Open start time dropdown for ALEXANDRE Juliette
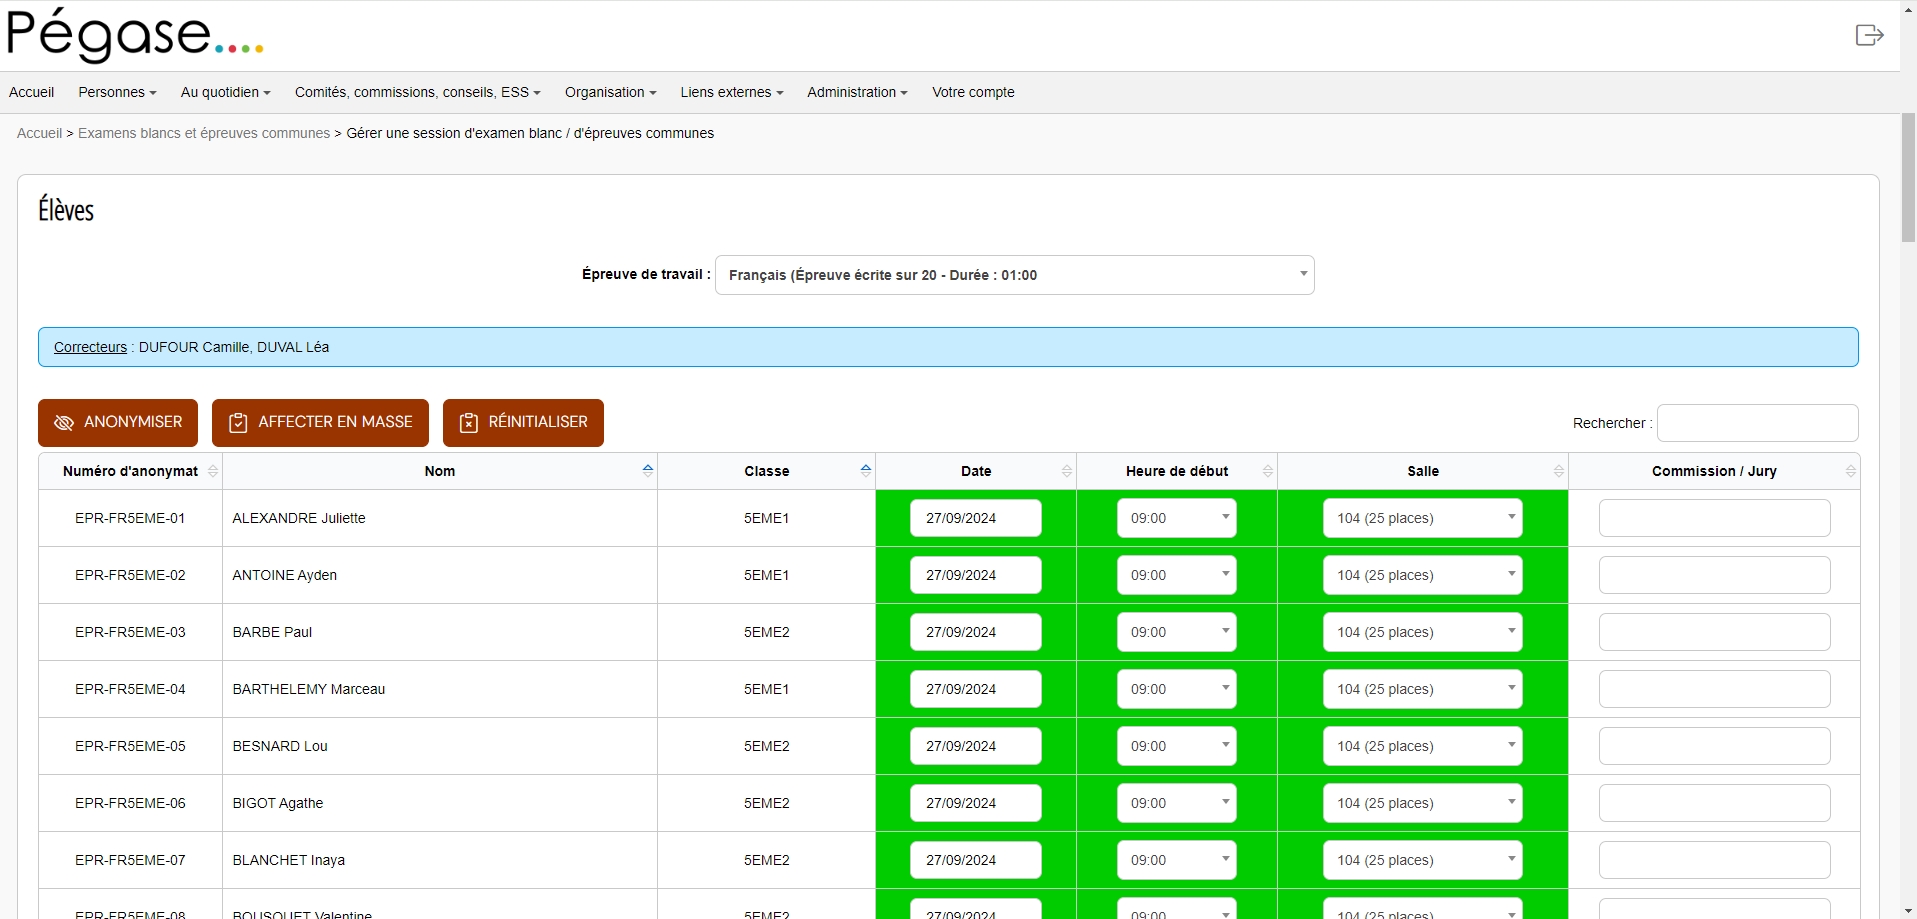The width and height of the screenshot is (1917, 919). [1177, 518]
